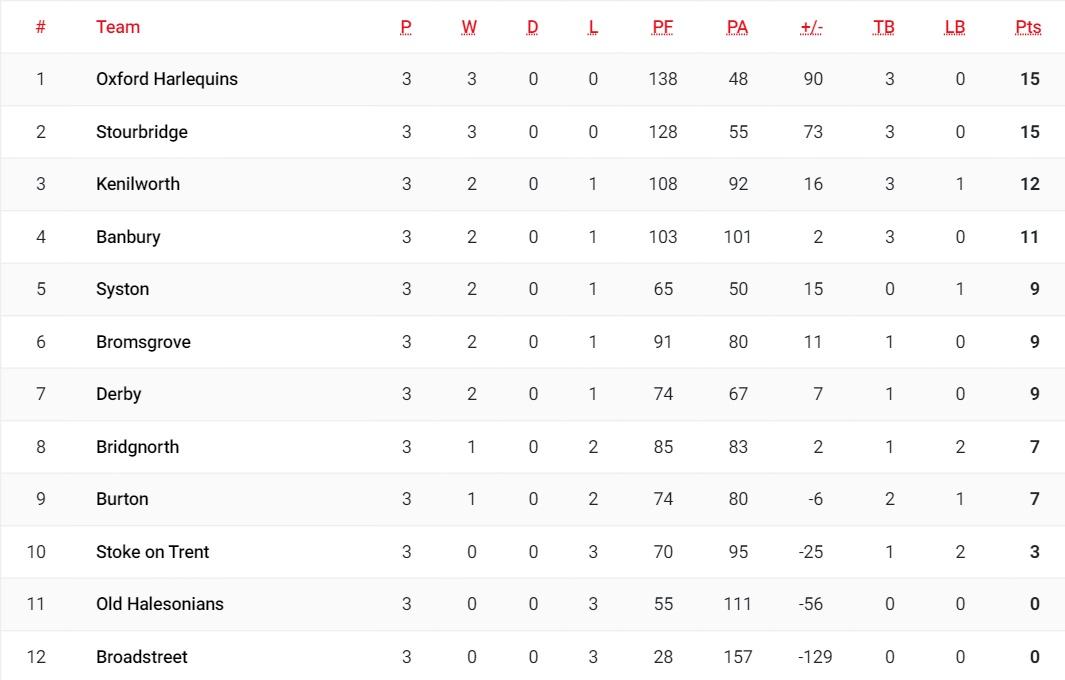Open the Stoke on Trent entry
Viewport: 1065px width, 680px height.
pyautogui.click(x=153, y=552)
